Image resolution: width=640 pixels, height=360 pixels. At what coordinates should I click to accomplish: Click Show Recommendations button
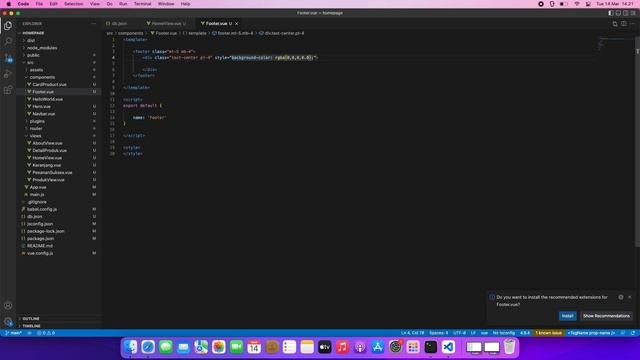pyautogui.click(x=606, y=316)
